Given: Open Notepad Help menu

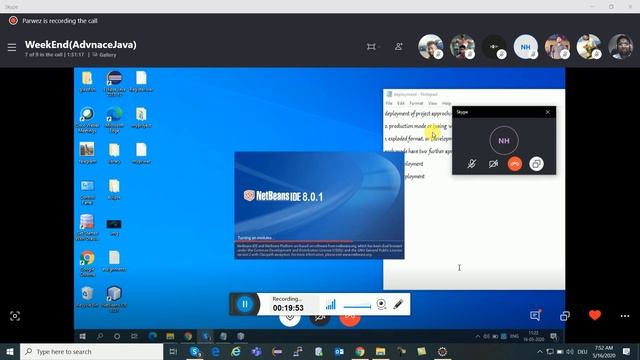Looking at the screenshot, I should (447, 103).
